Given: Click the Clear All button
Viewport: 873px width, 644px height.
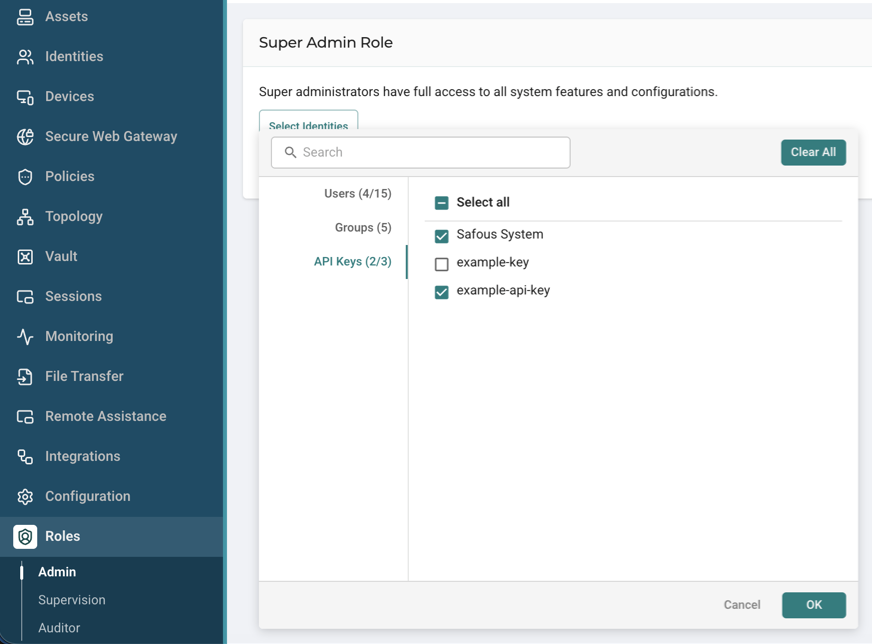Looking at the screenshot, I should (813, 153).
